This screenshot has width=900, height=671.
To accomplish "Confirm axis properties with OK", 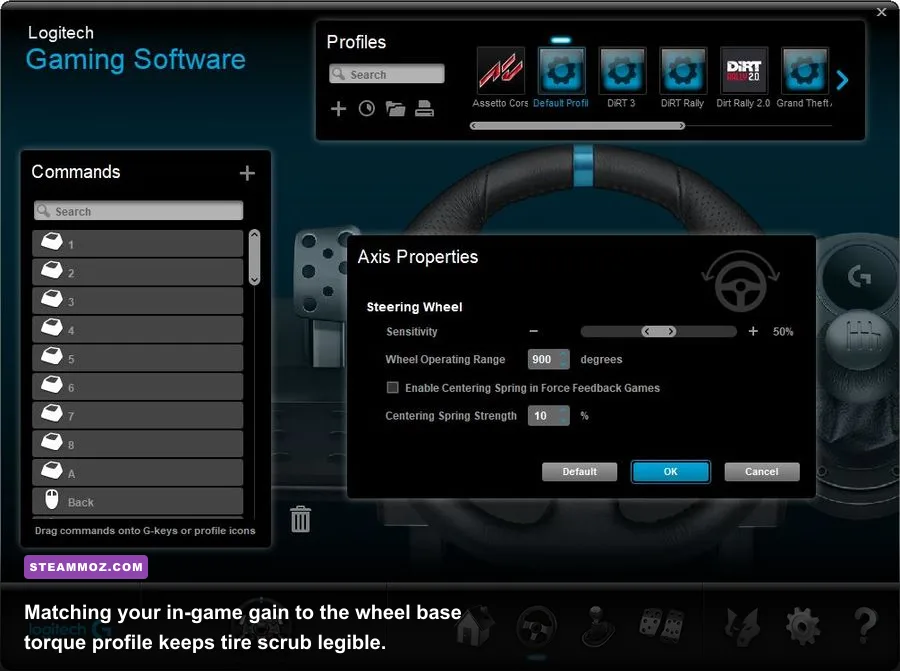I will tap(670, 472).
